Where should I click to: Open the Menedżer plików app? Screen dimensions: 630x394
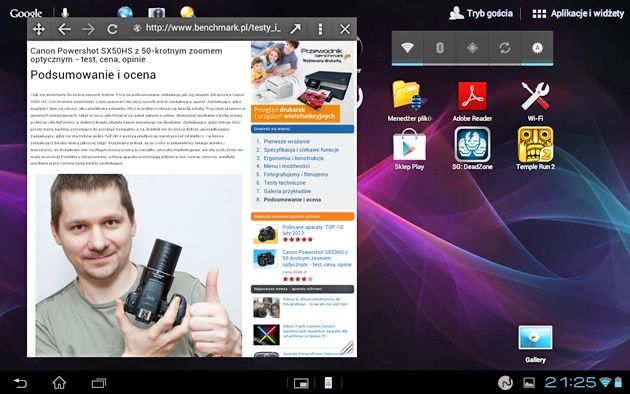click(409, 100)
